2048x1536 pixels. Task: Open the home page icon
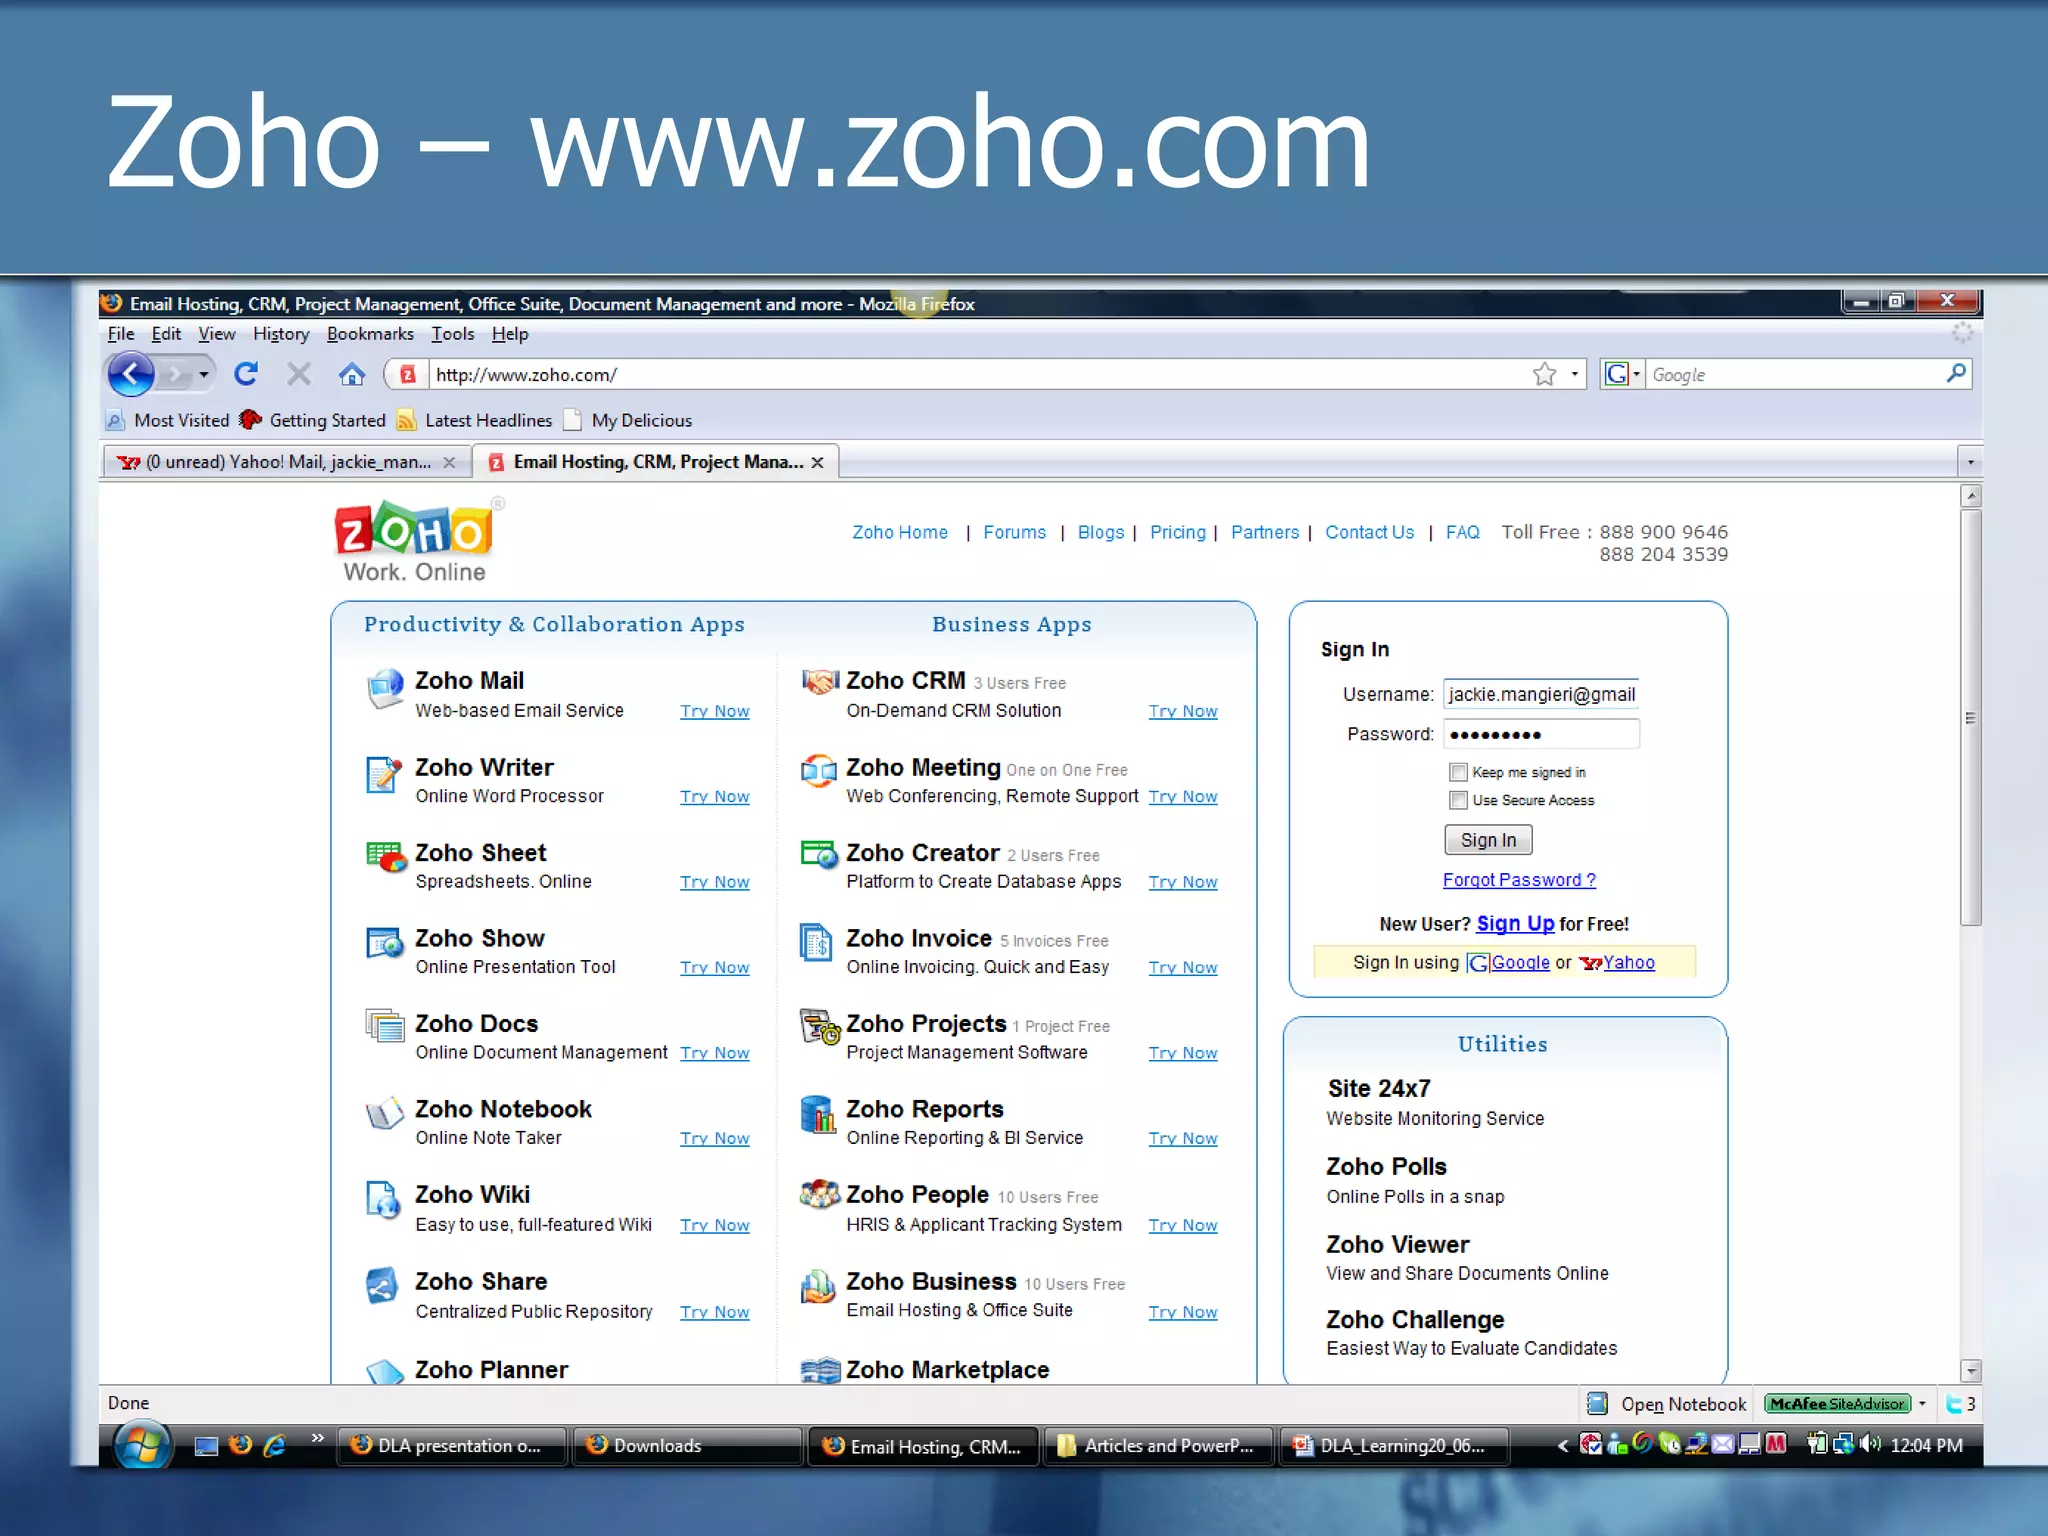click(351, 374)
